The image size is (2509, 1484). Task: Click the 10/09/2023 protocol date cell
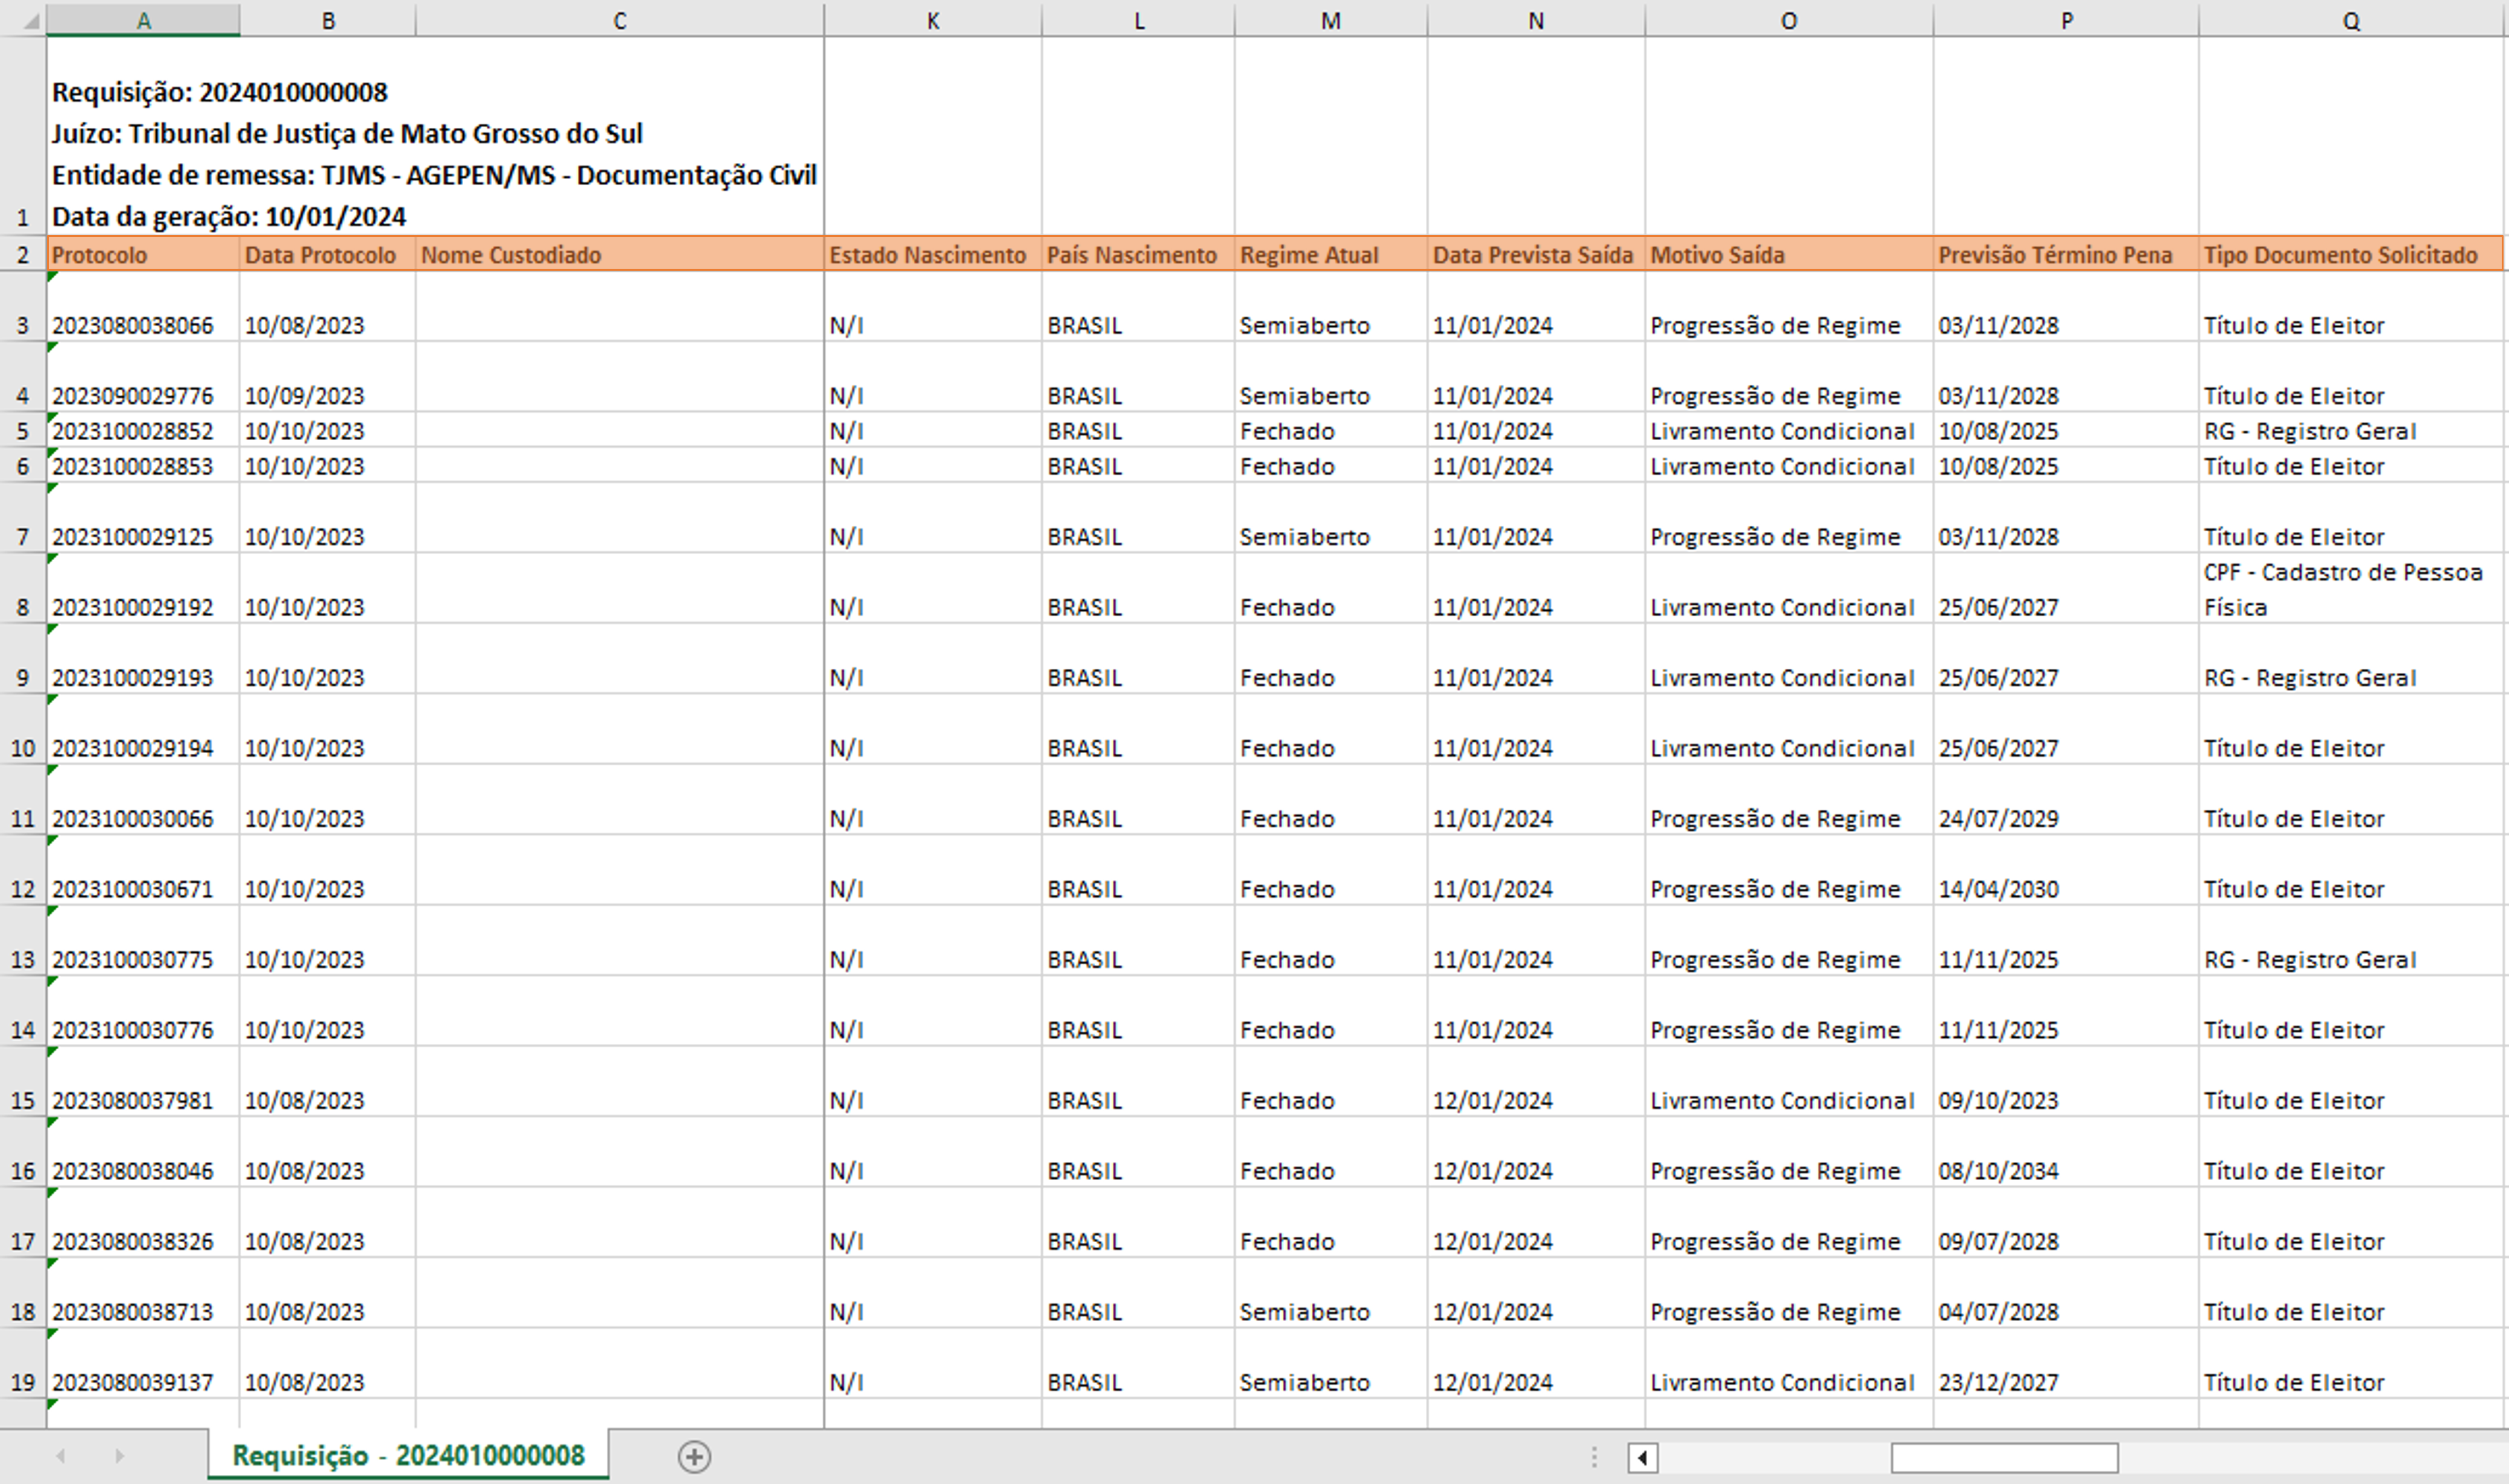(327, 377)
